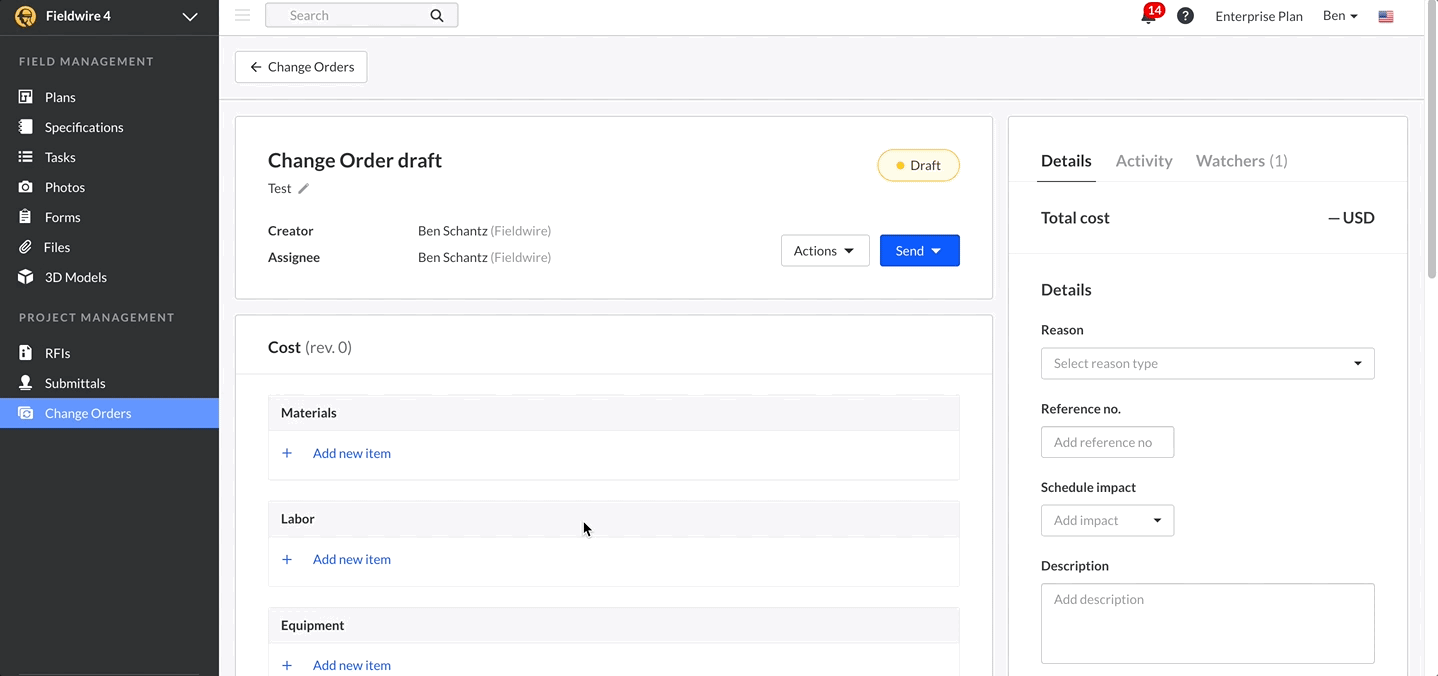
Task: Click Add new item under Labor
Action: pyautogui.click(x=351, y=559)
